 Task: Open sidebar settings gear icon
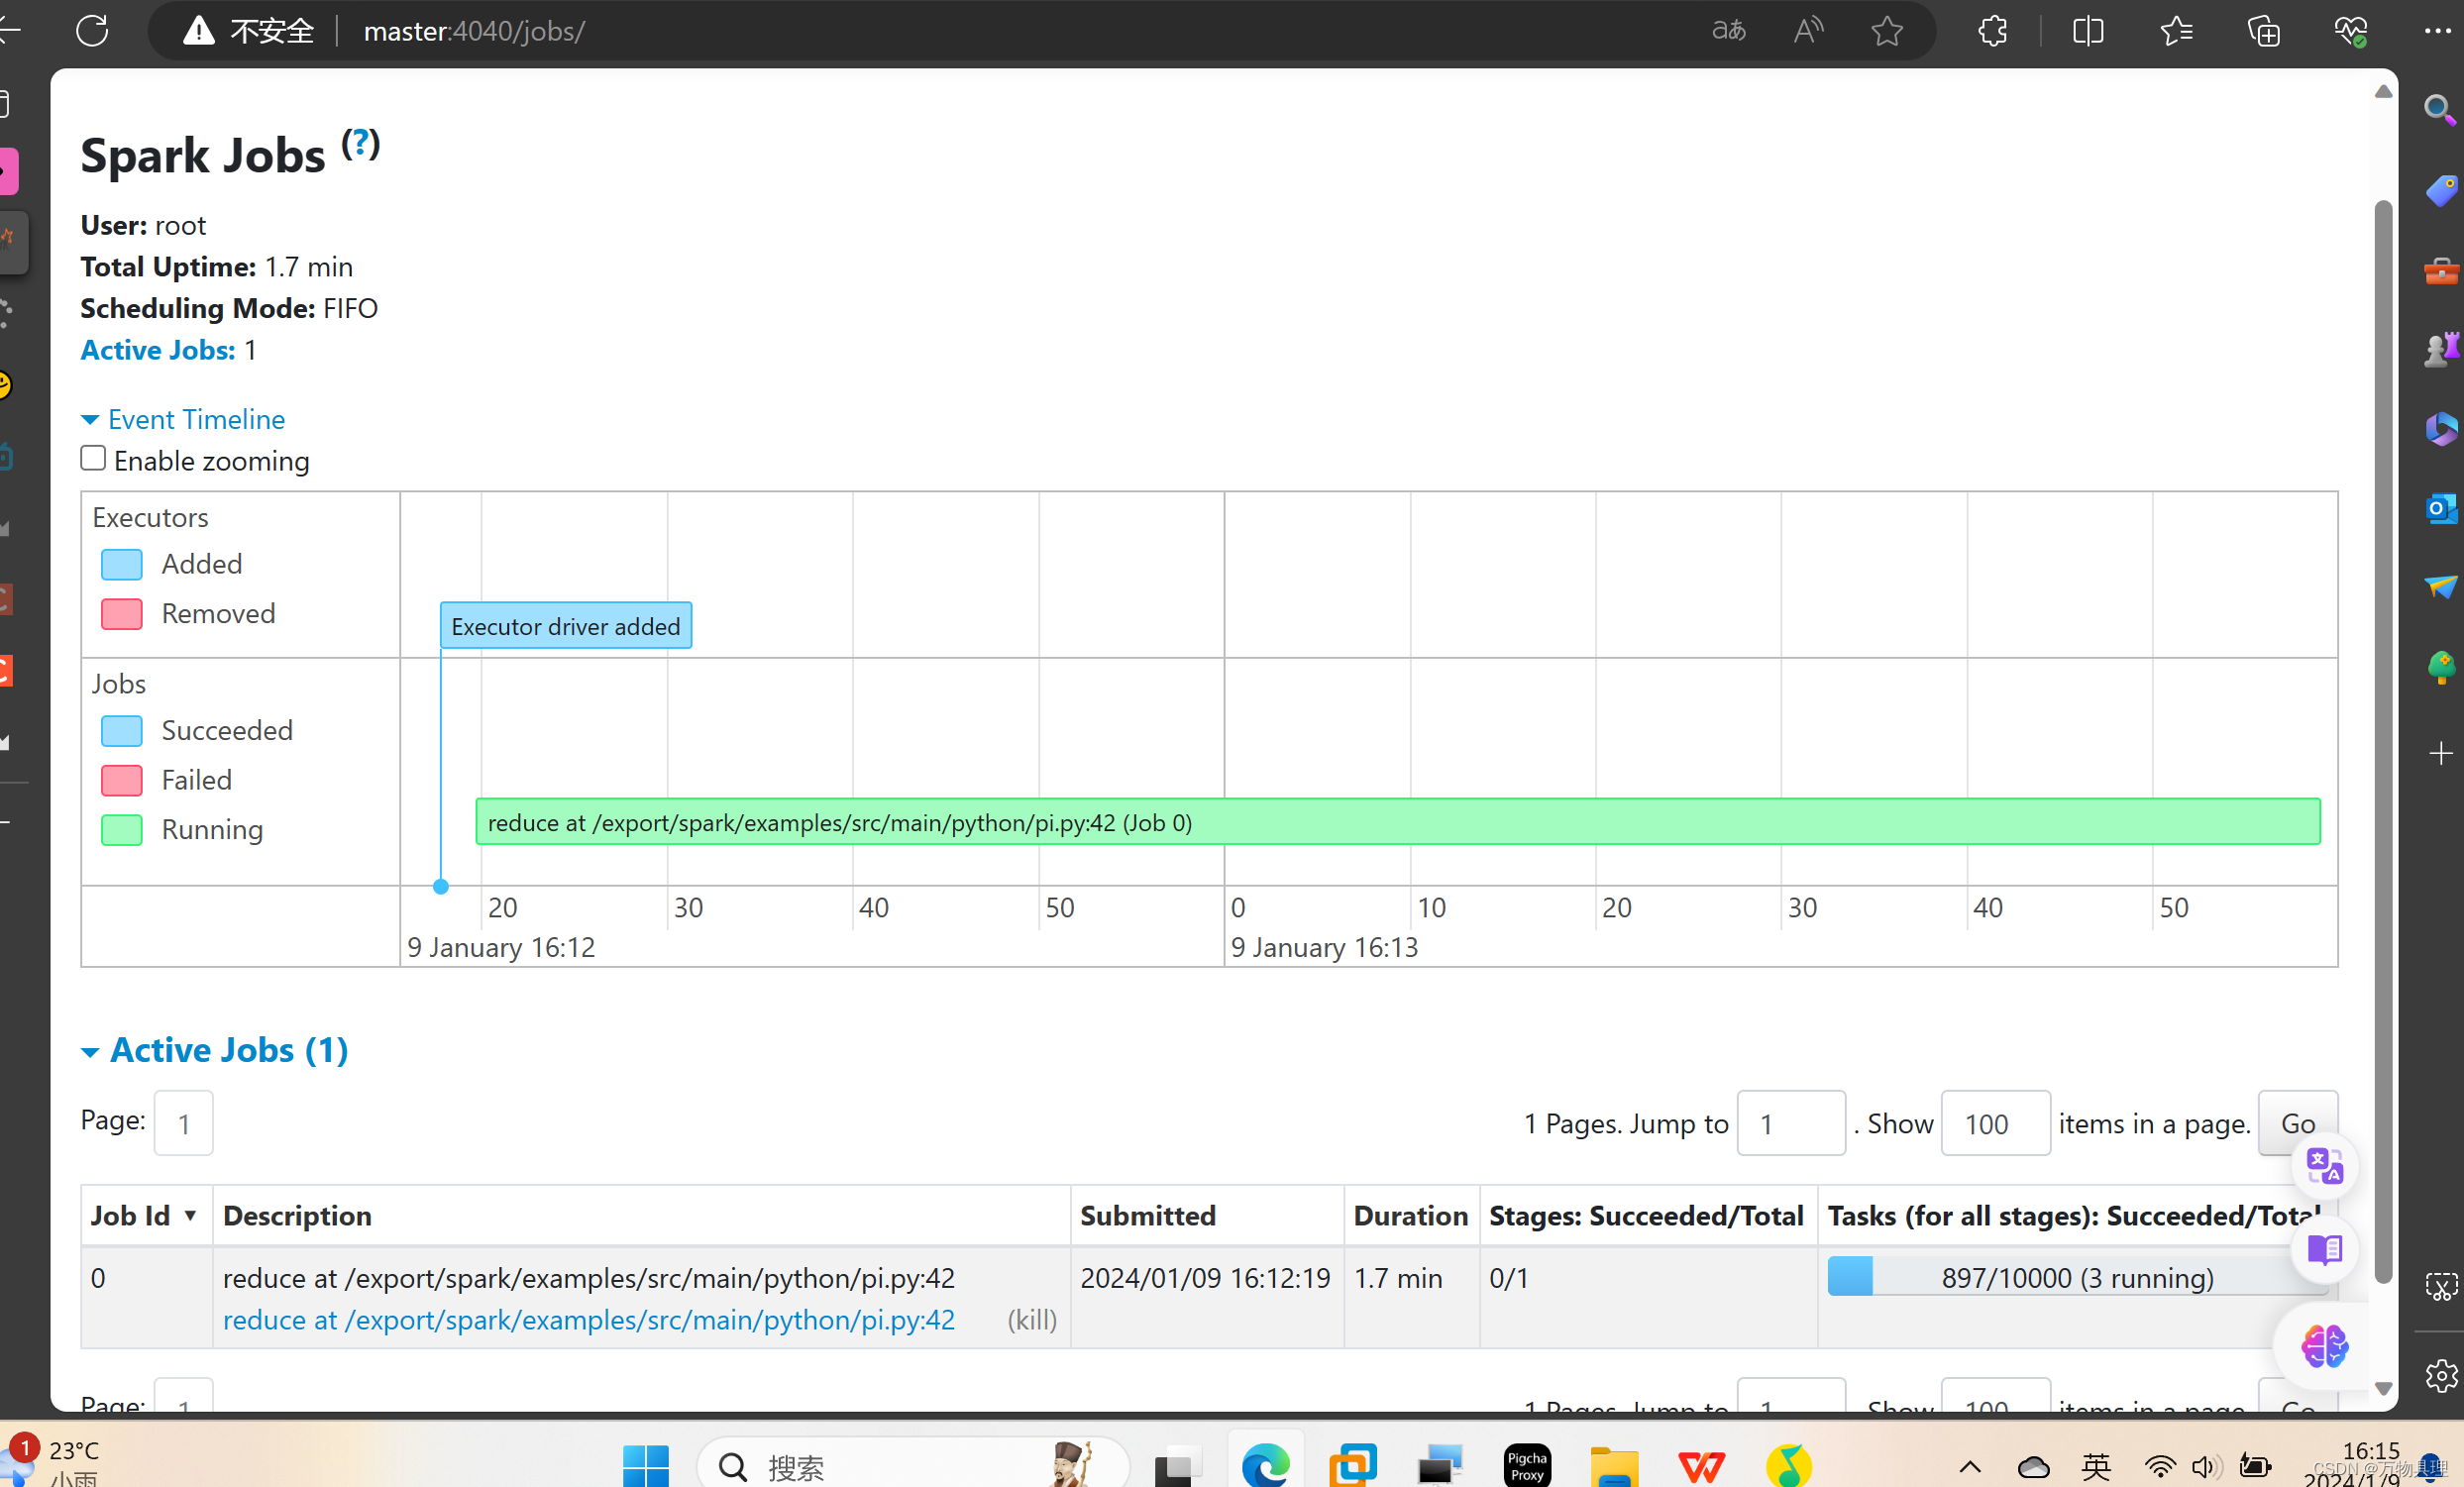tap(2440, 1376)
